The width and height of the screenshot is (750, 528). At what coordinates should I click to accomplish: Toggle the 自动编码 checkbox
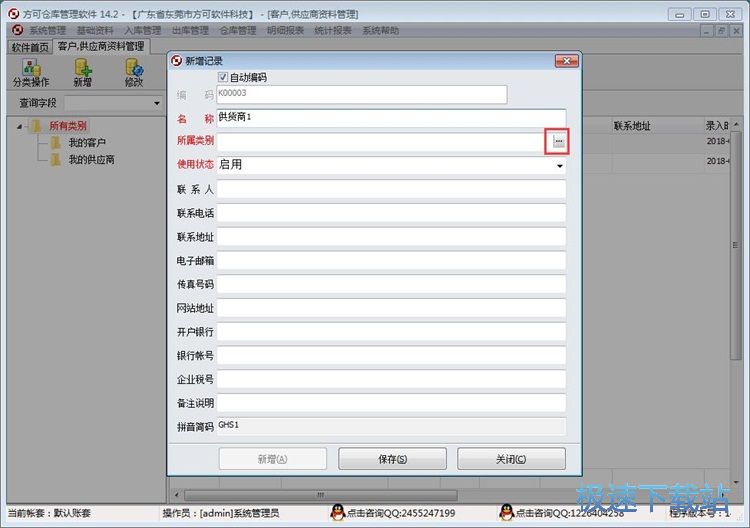pyautogui.click(x=222, y=77)
